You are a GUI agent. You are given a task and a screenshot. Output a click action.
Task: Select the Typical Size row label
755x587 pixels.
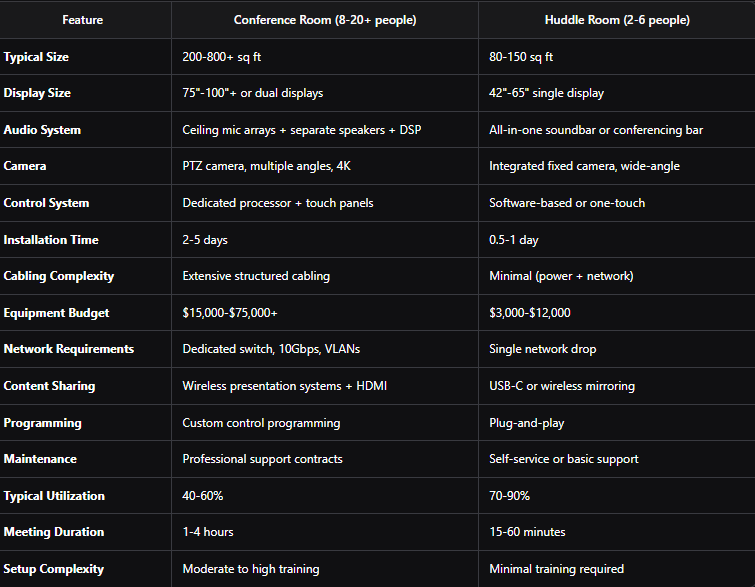(x=36, y=57)
